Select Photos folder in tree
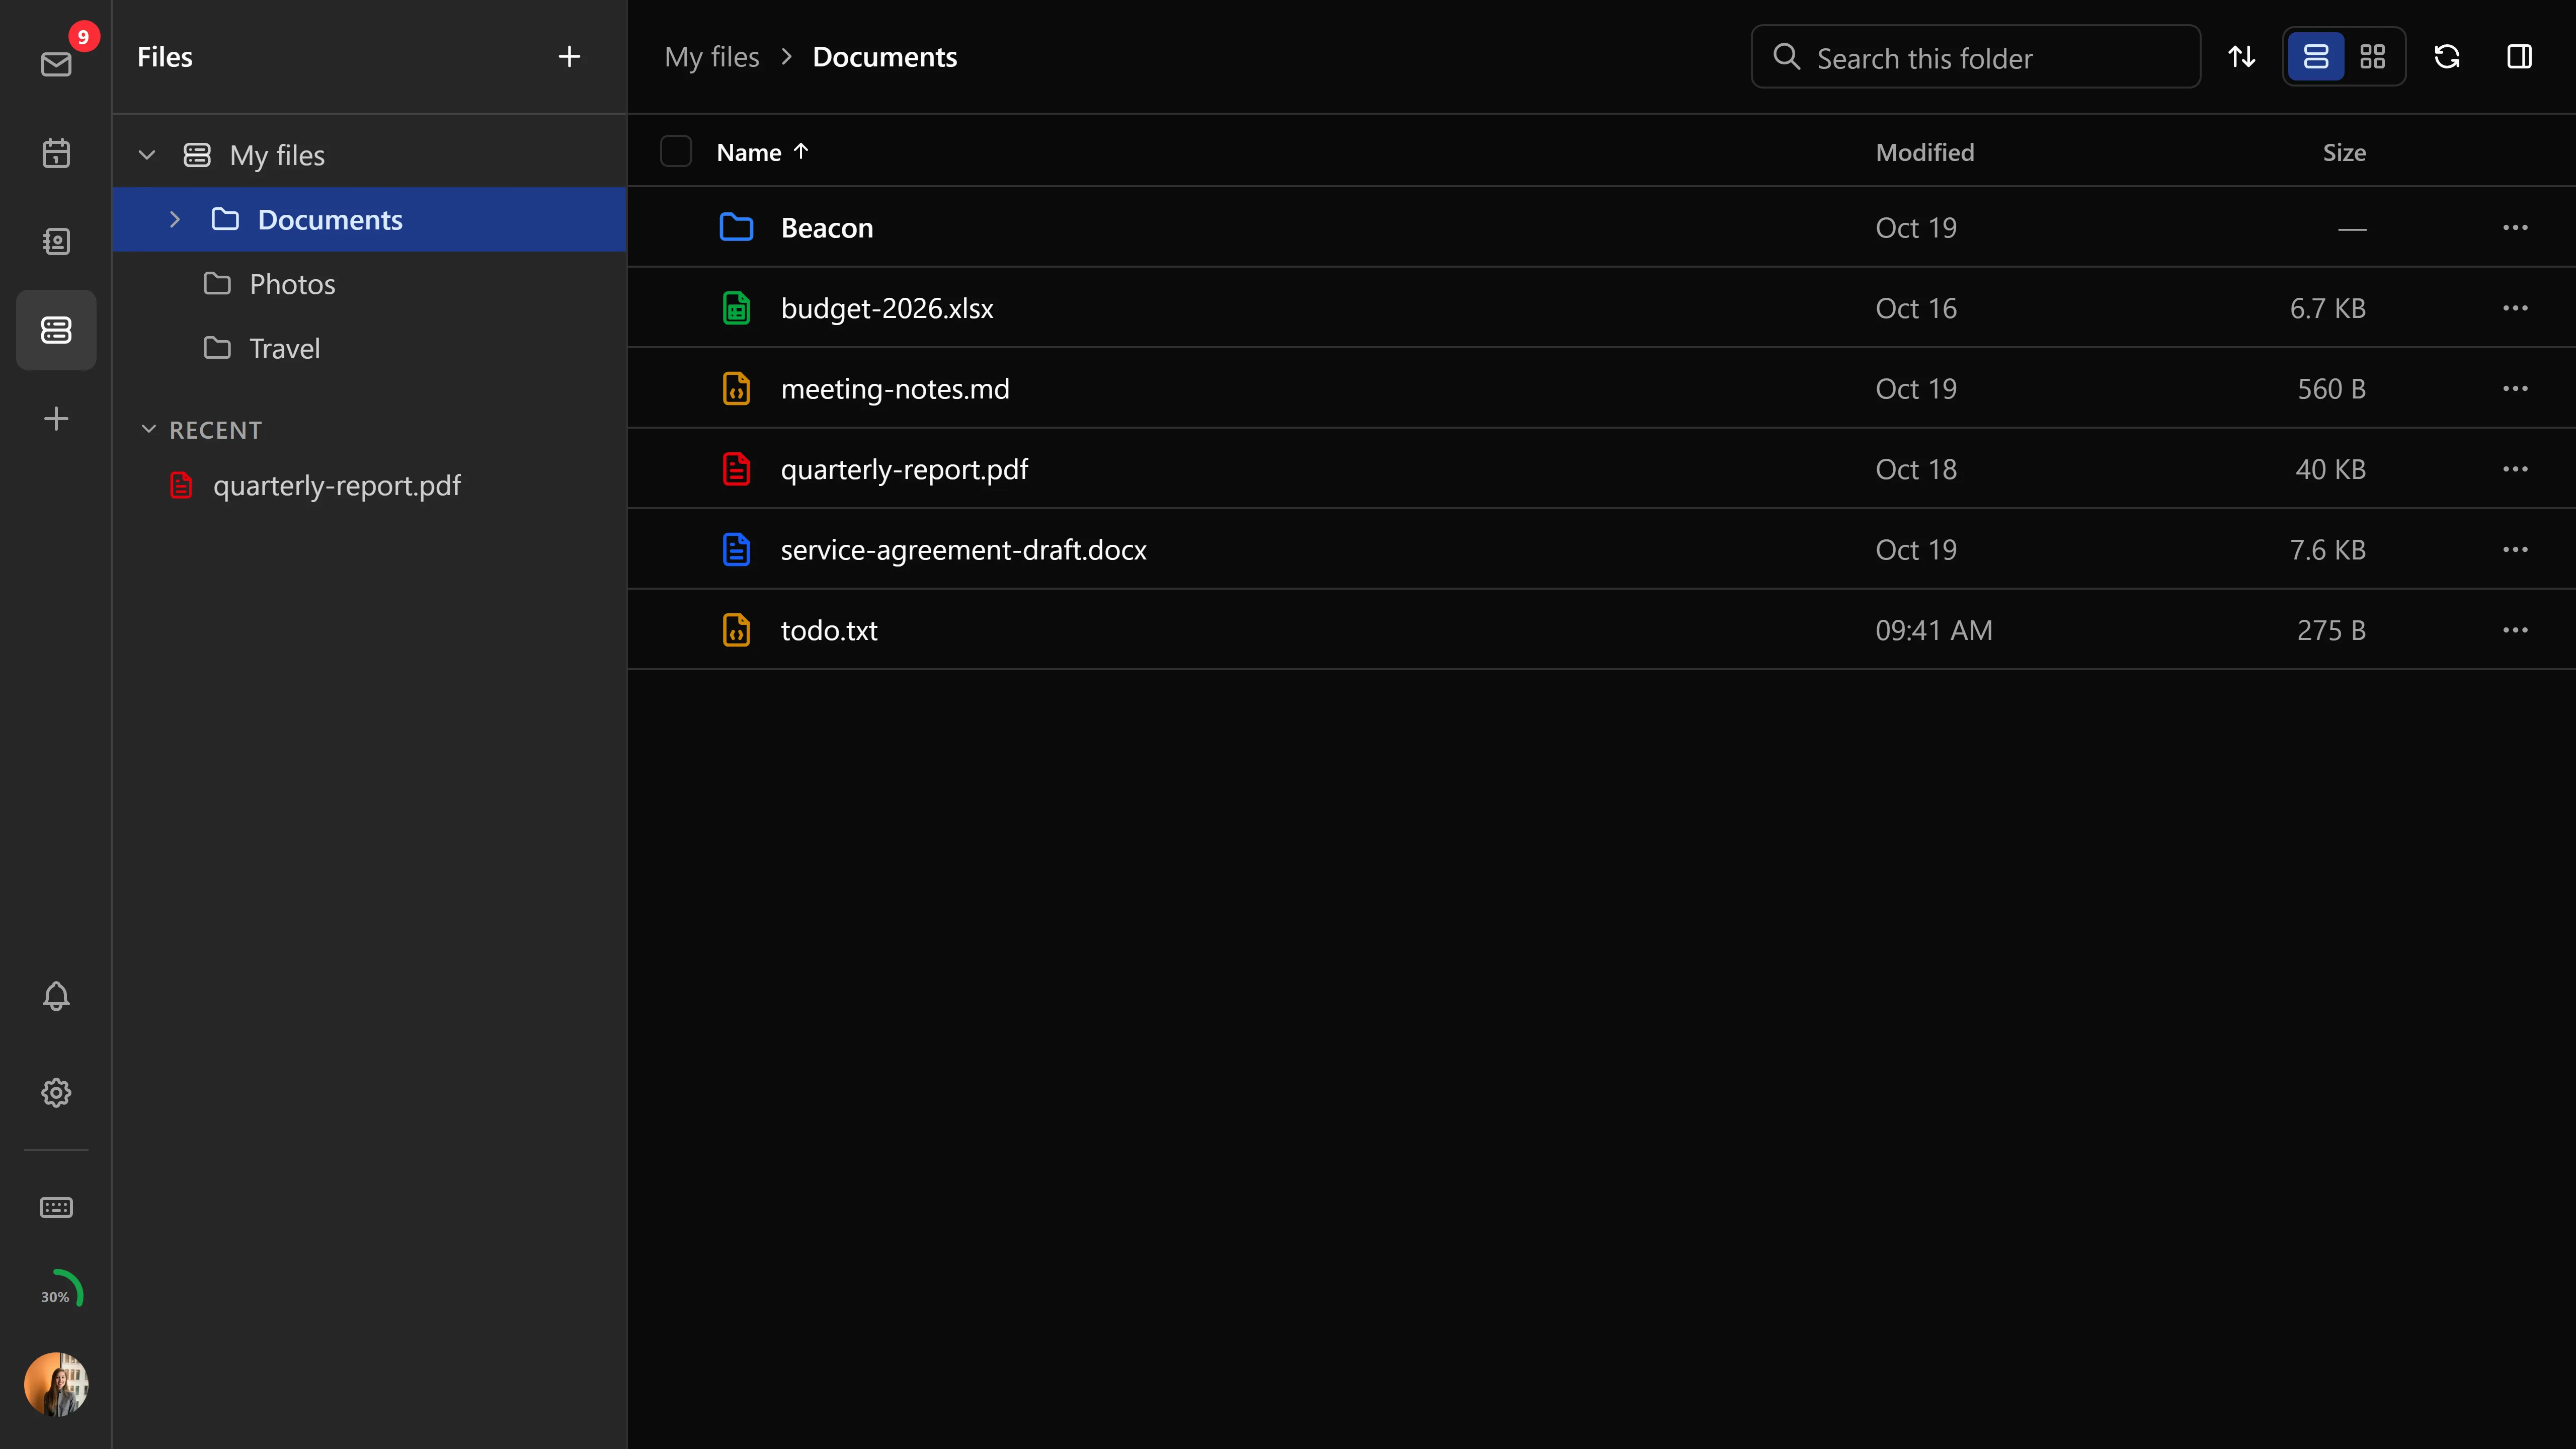 (x=370, y=284)
